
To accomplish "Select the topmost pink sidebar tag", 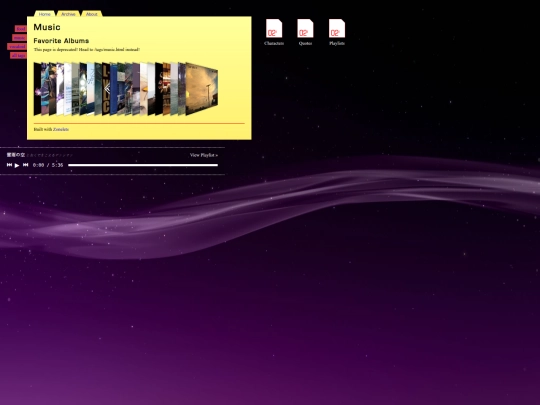I will point(21,29).
